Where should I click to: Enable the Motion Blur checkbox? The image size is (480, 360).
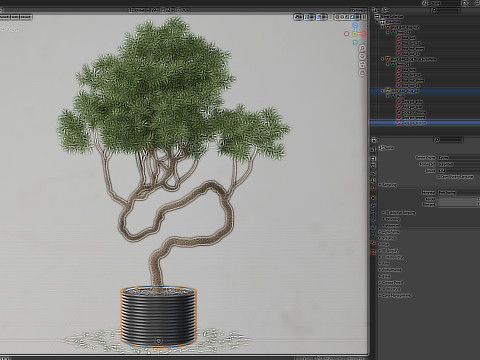384,257
